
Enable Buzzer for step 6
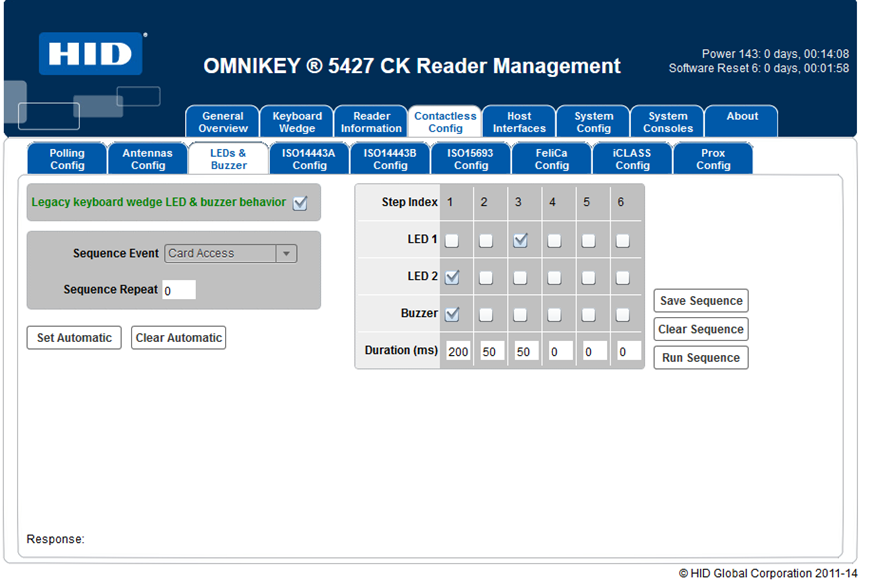(x=622, y=315)
